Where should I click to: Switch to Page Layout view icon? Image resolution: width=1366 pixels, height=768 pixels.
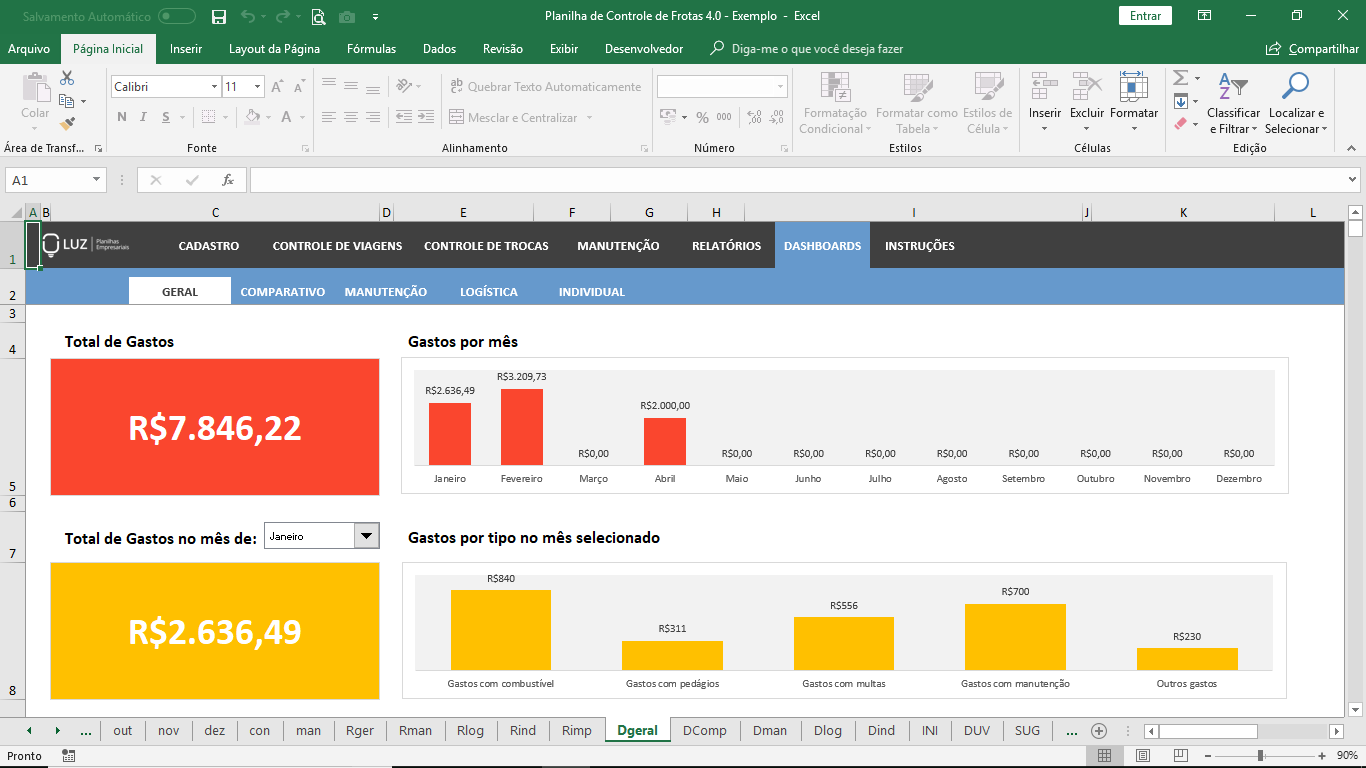(1143, 756)
